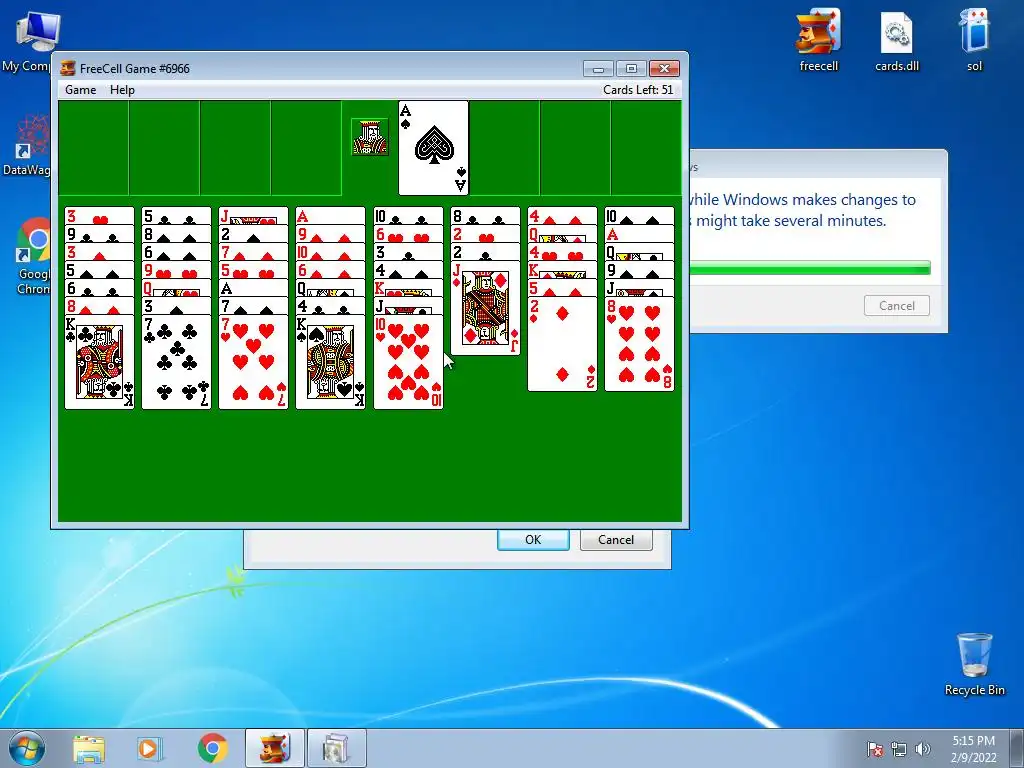
Task: Click the ten of spades atop eighth column
Action: [639, 216]
